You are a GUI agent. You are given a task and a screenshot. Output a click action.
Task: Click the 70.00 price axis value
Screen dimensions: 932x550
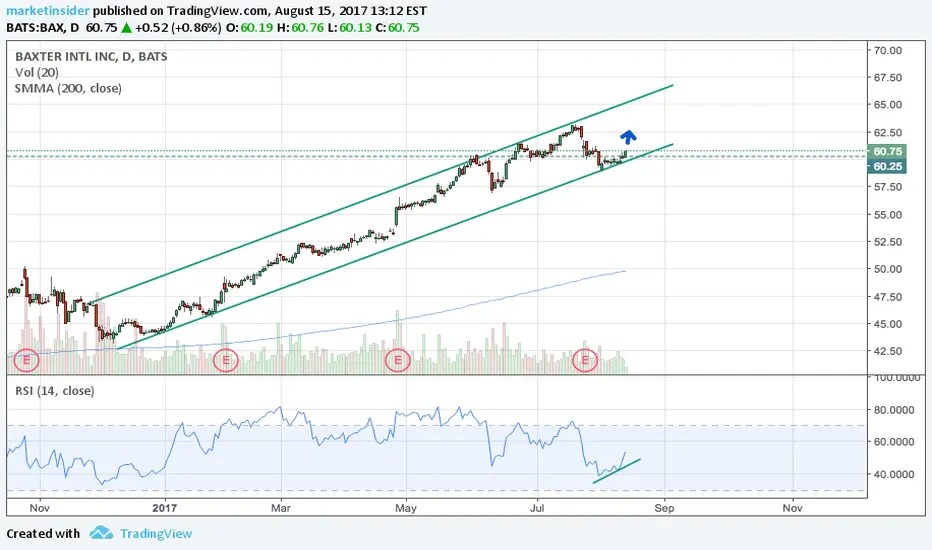click(887, 51)
